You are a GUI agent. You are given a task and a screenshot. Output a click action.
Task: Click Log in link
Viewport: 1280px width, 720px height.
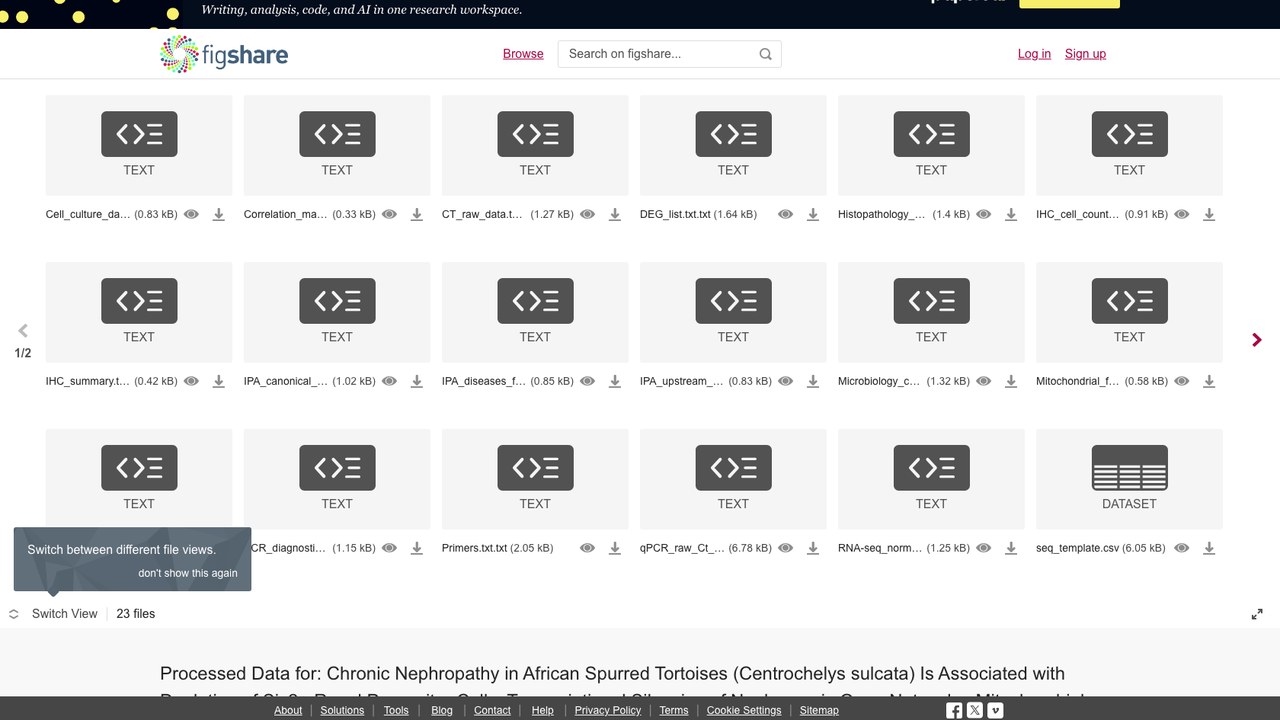pyautogui.click(x=1034, y=54)
